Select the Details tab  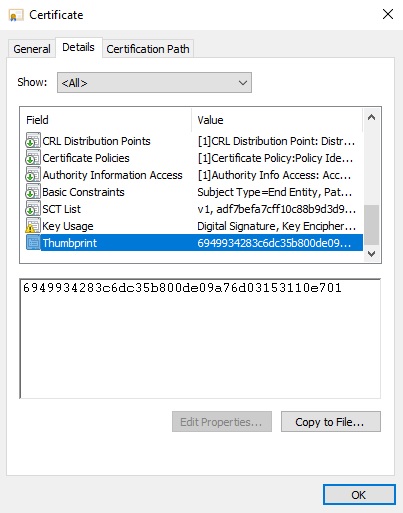pos(78,47)
